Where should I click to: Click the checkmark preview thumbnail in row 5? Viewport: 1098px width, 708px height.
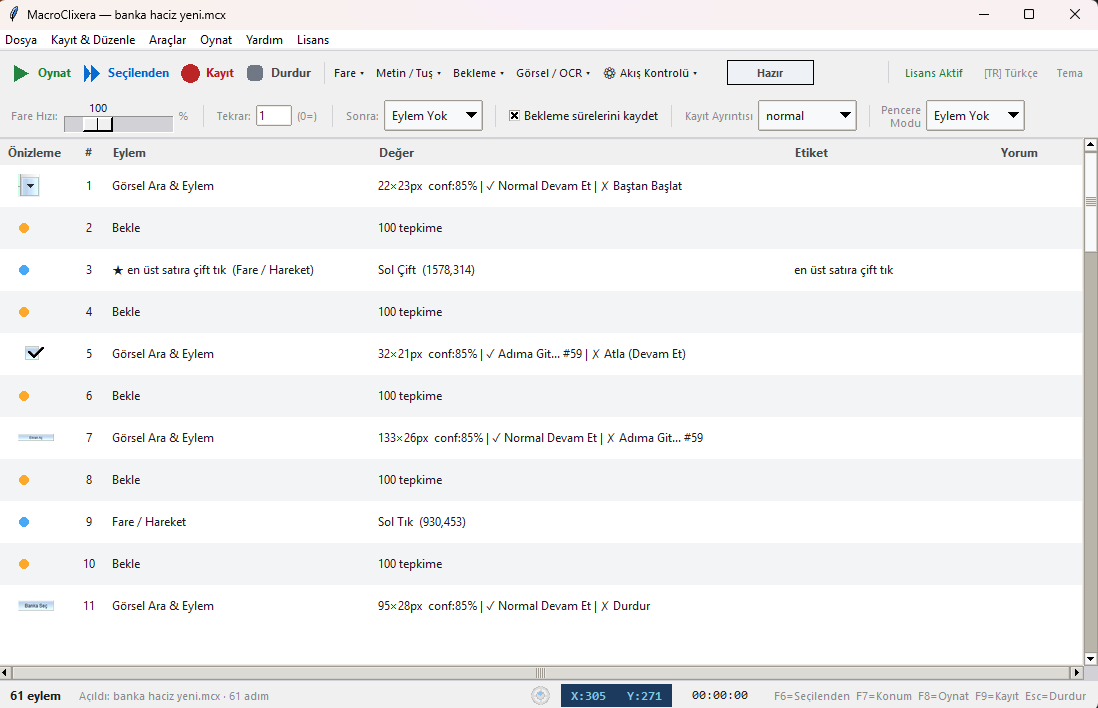coord(35,353)
